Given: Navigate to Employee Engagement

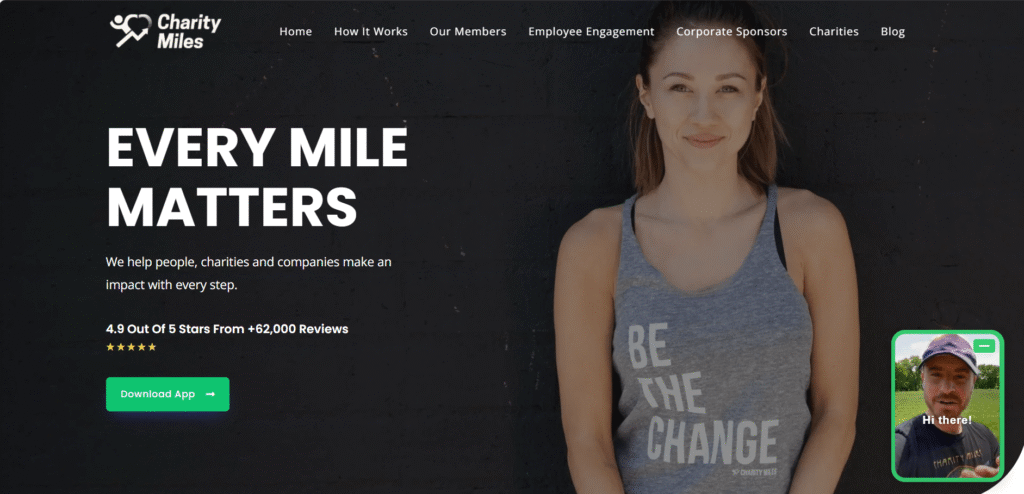Looking at the screenshot, I should [x=591, y=31].
